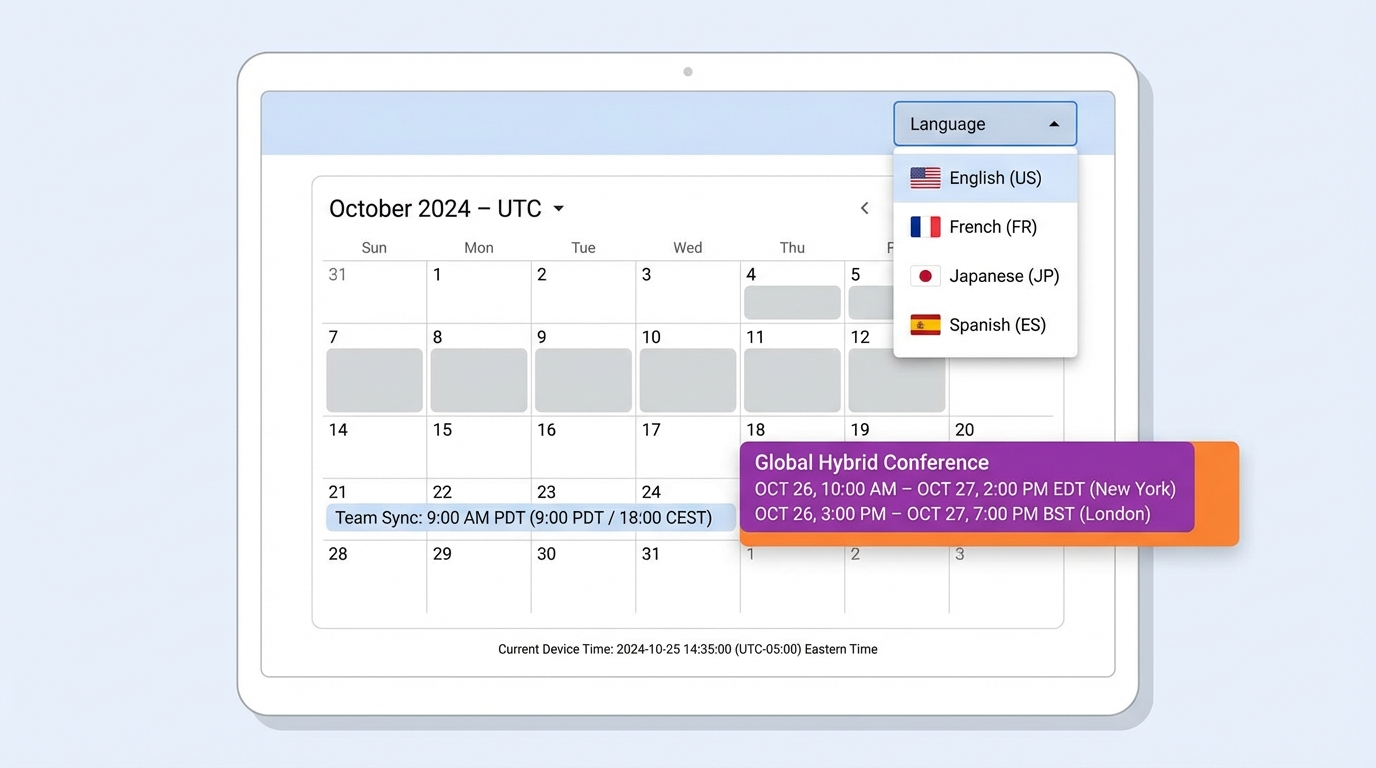Collapse the Language dropdown

(x=984, y=123)
